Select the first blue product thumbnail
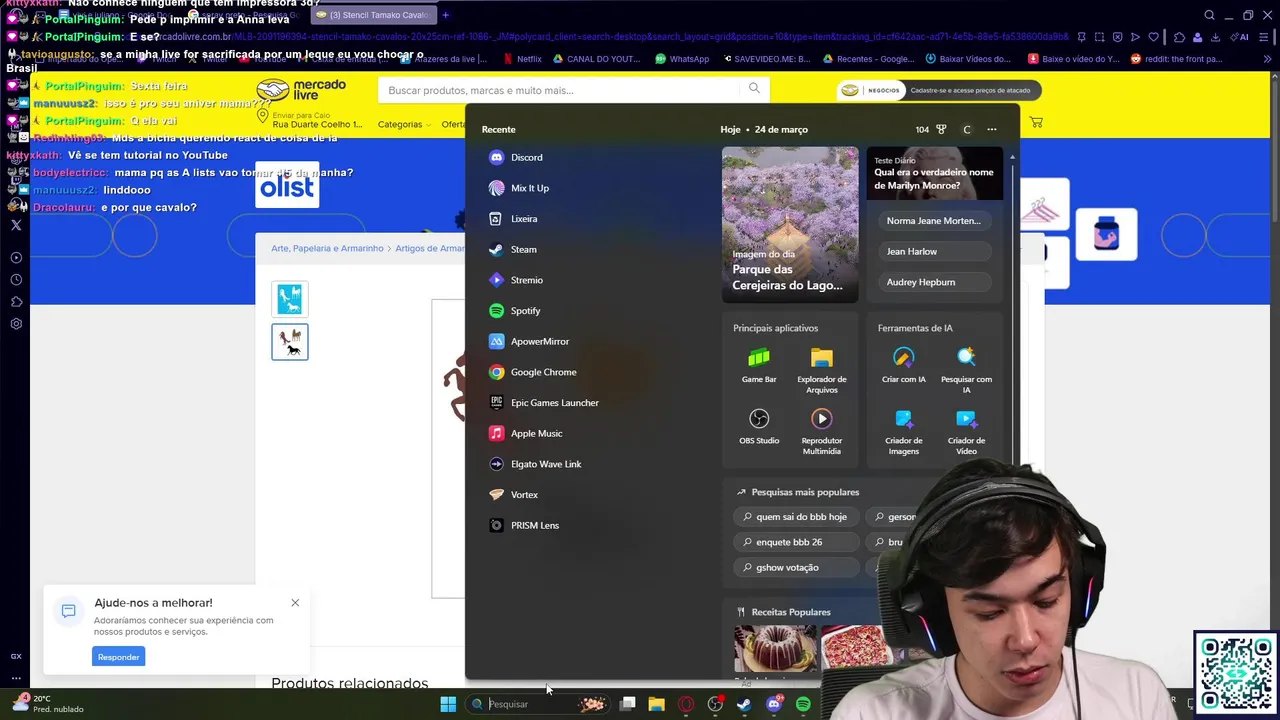1280x720 pixels. 290,299
